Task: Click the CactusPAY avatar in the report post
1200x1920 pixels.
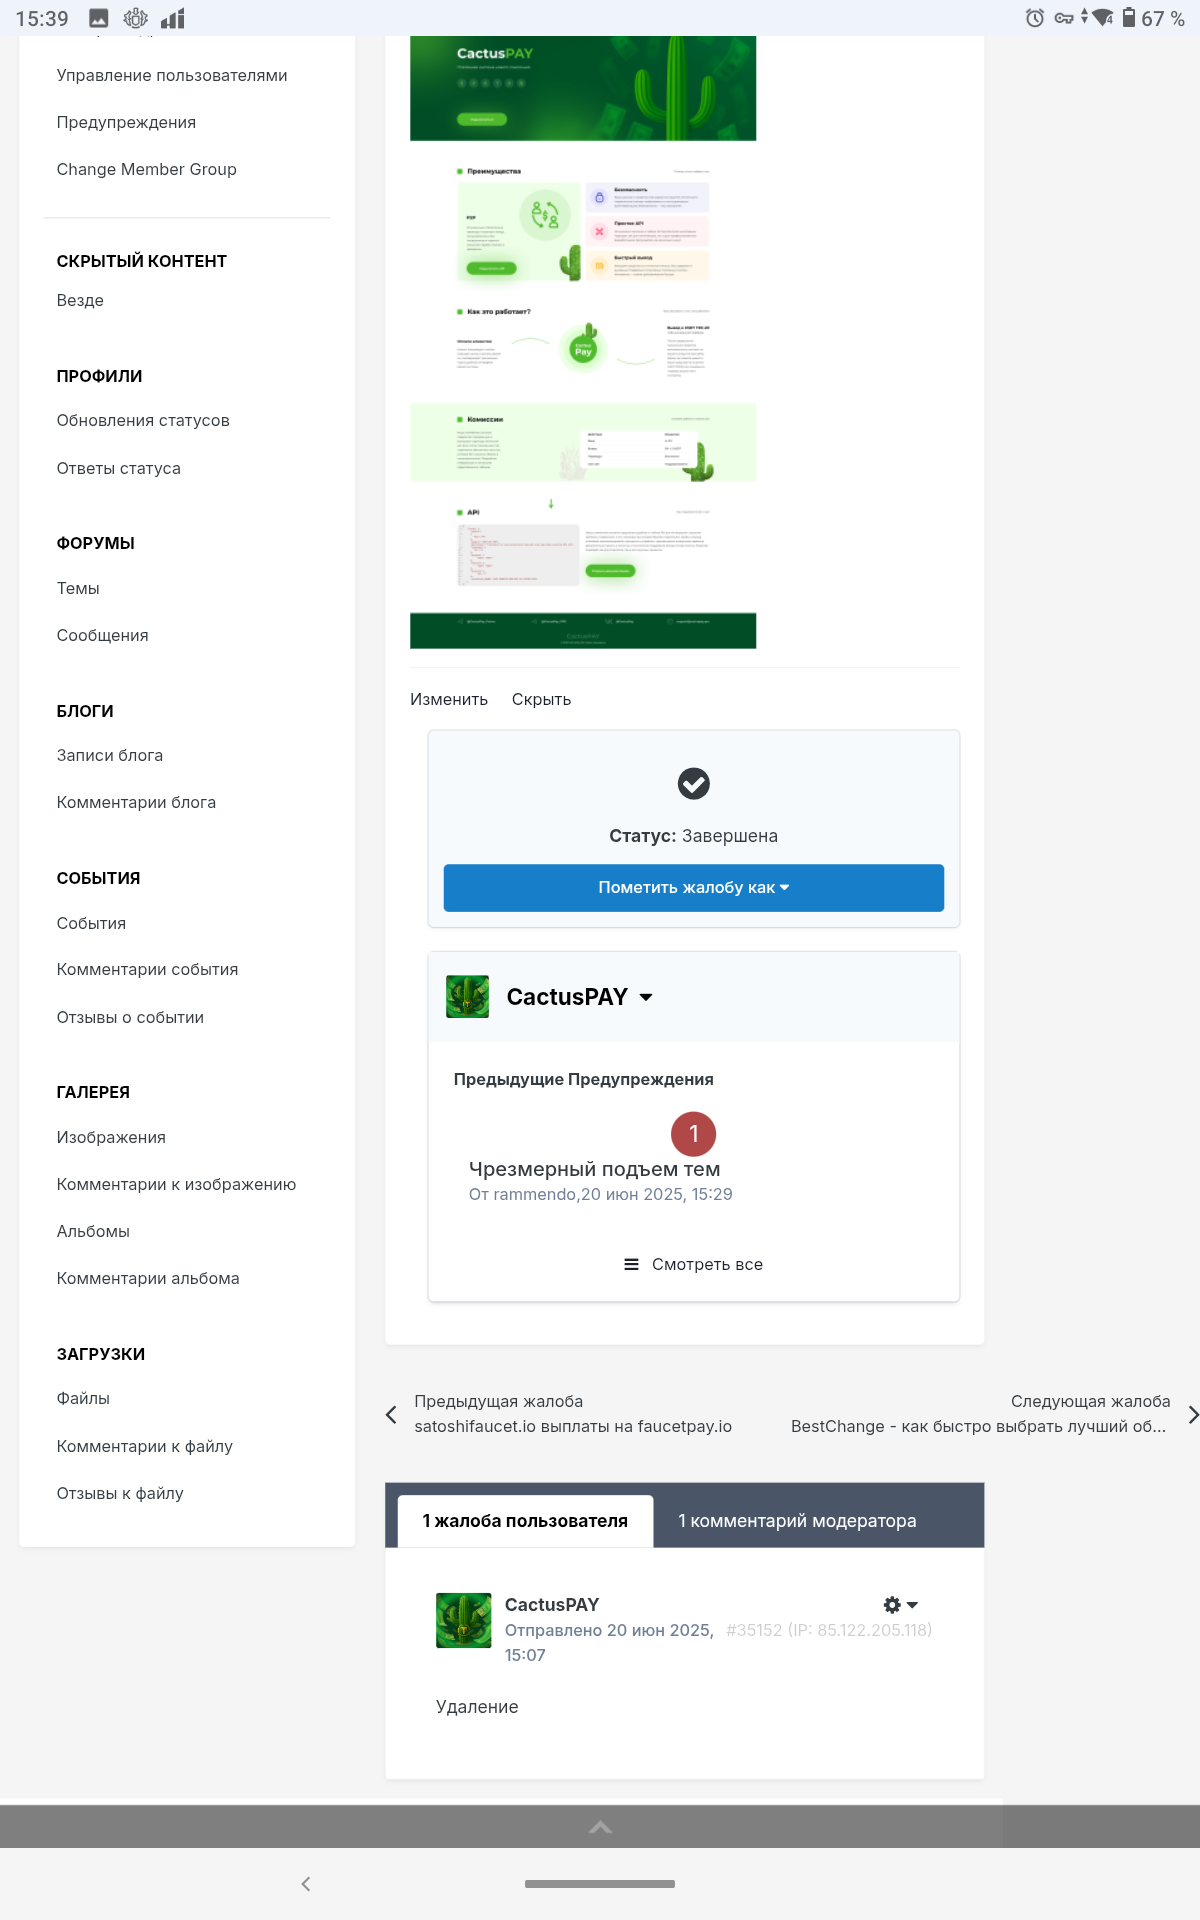Action: coord(464,1620)
